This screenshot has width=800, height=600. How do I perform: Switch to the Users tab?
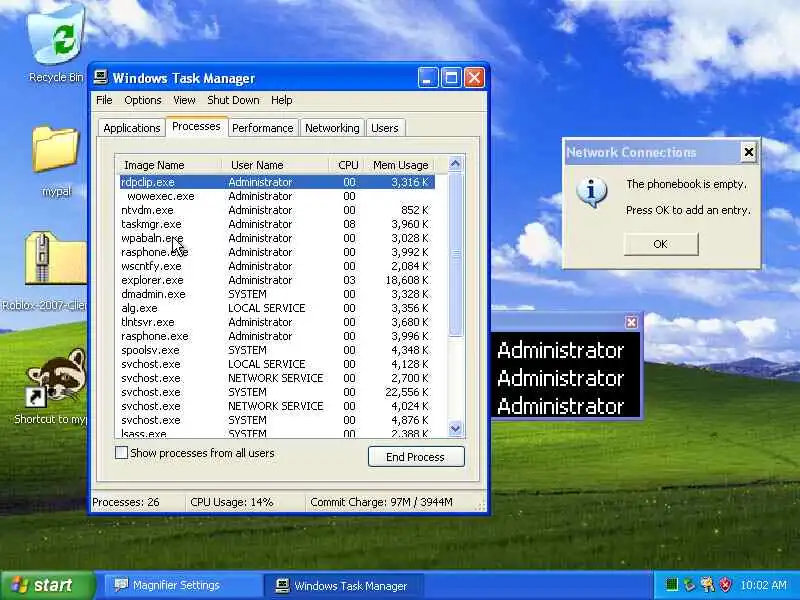pos(385,128)
